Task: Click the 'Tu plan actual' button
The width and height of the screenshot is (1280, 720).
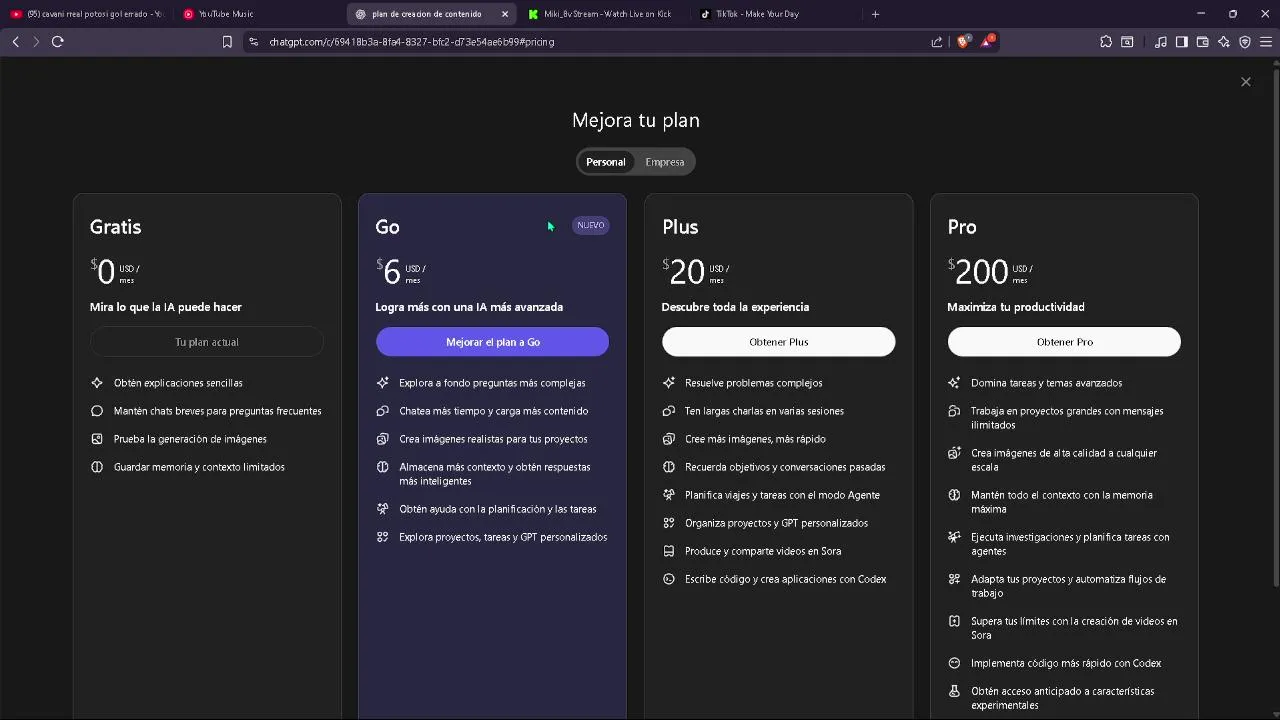Action: tap(207, 342)
